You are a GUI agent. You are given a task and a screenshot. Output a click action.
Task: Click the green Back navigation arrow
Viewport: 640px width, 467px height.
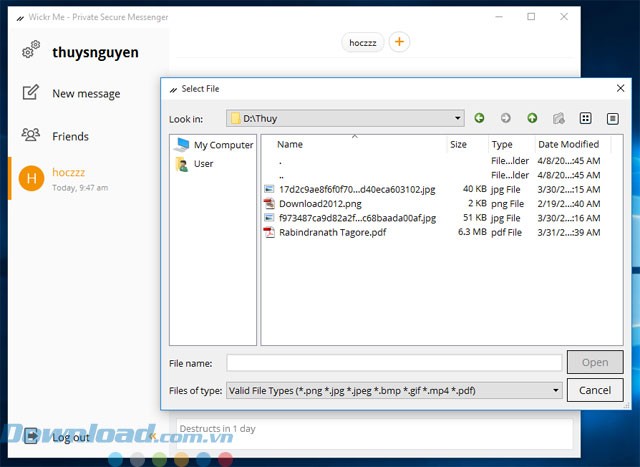480,118
